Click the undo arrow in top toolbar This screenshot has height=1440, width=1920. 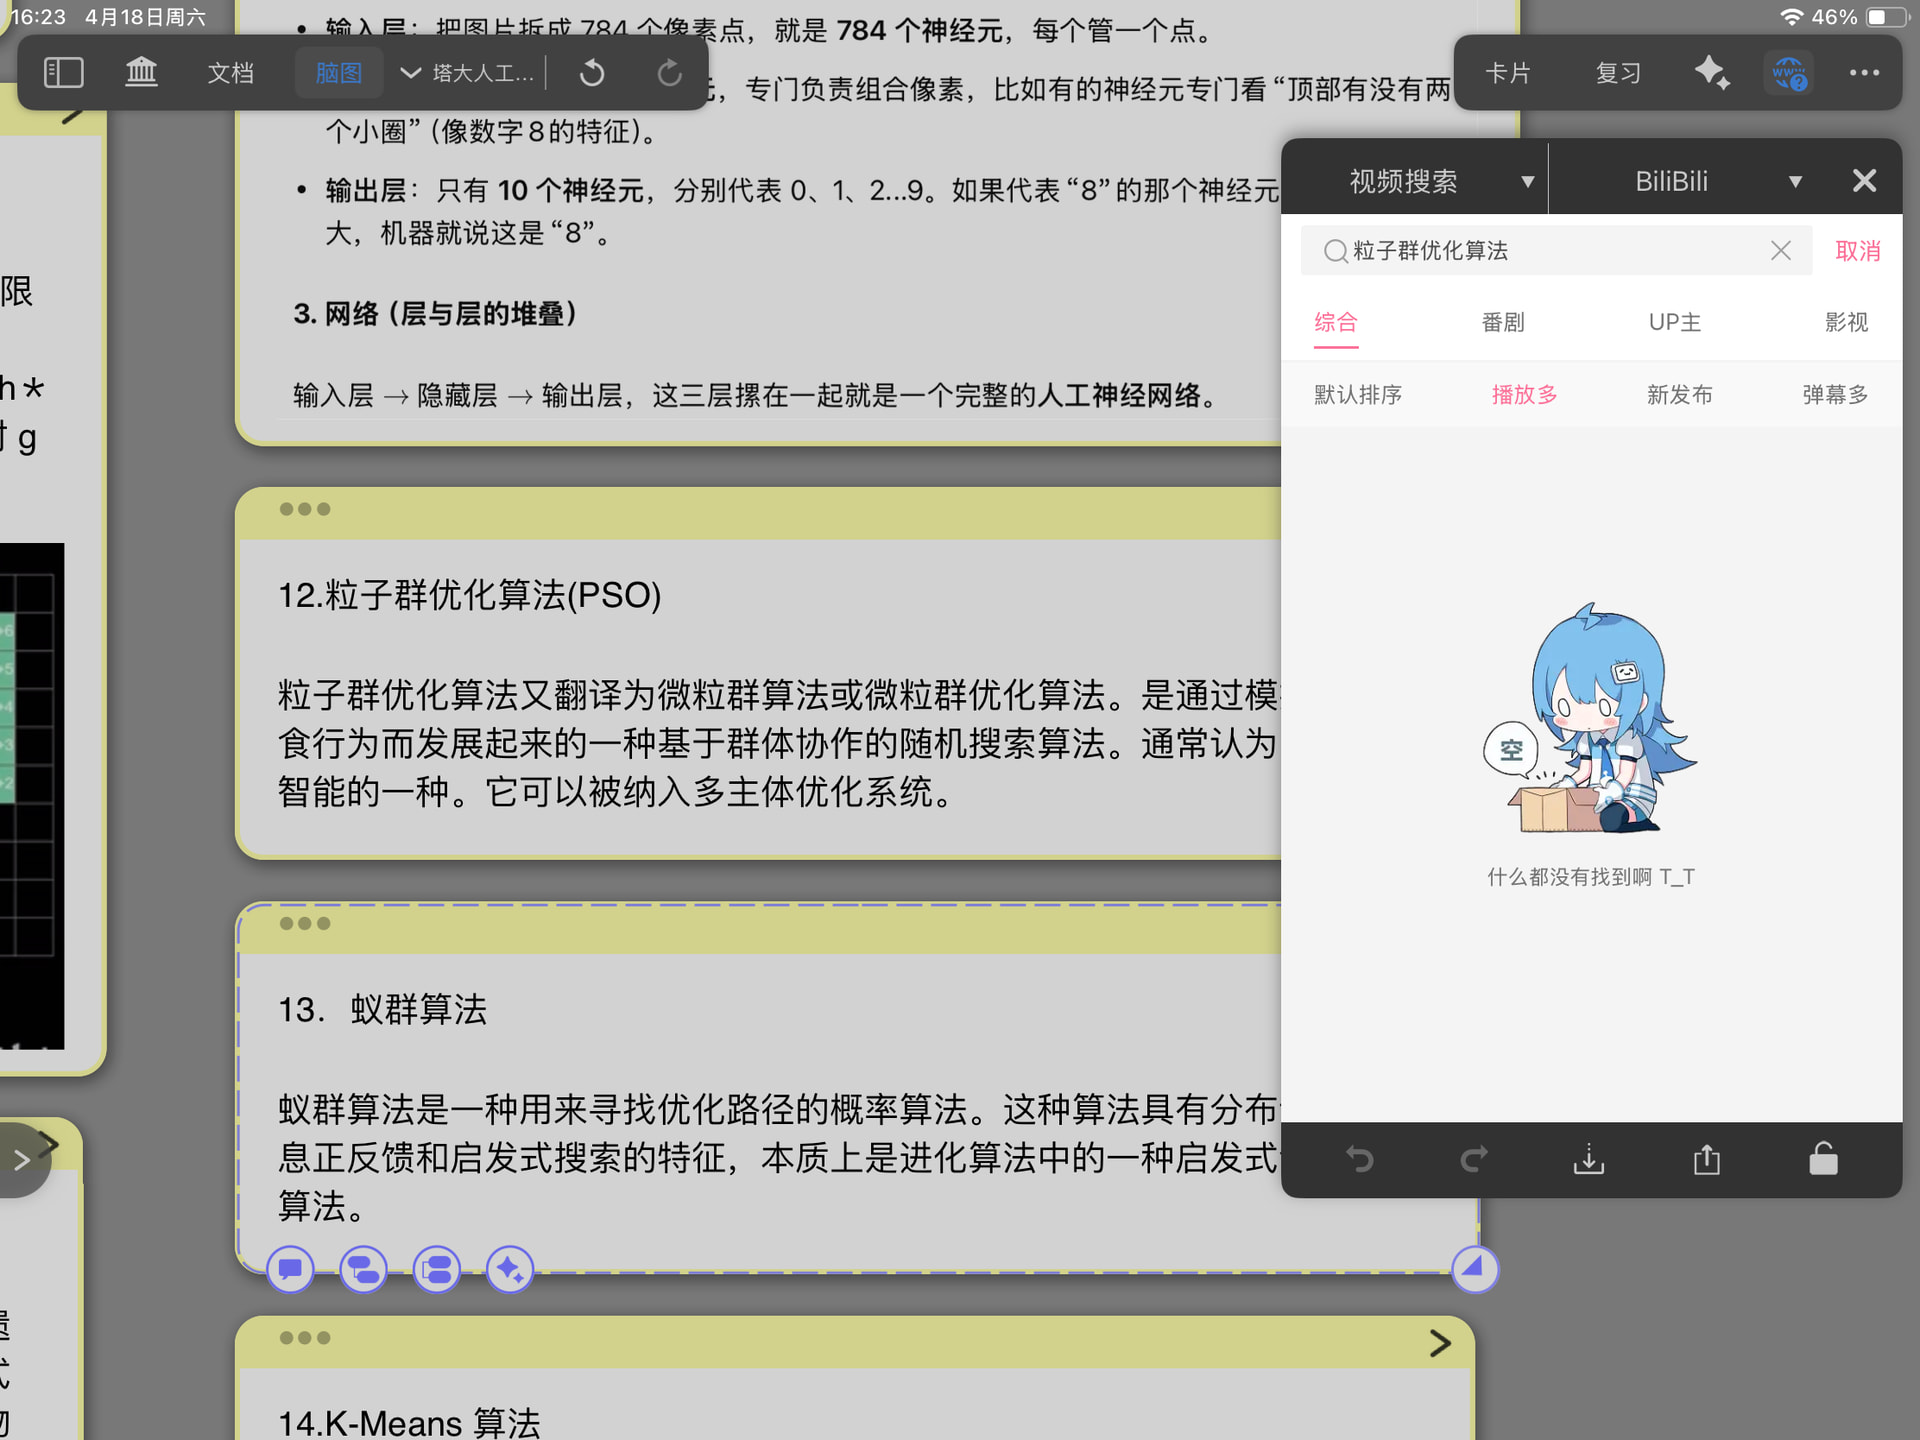click(592, 72)
